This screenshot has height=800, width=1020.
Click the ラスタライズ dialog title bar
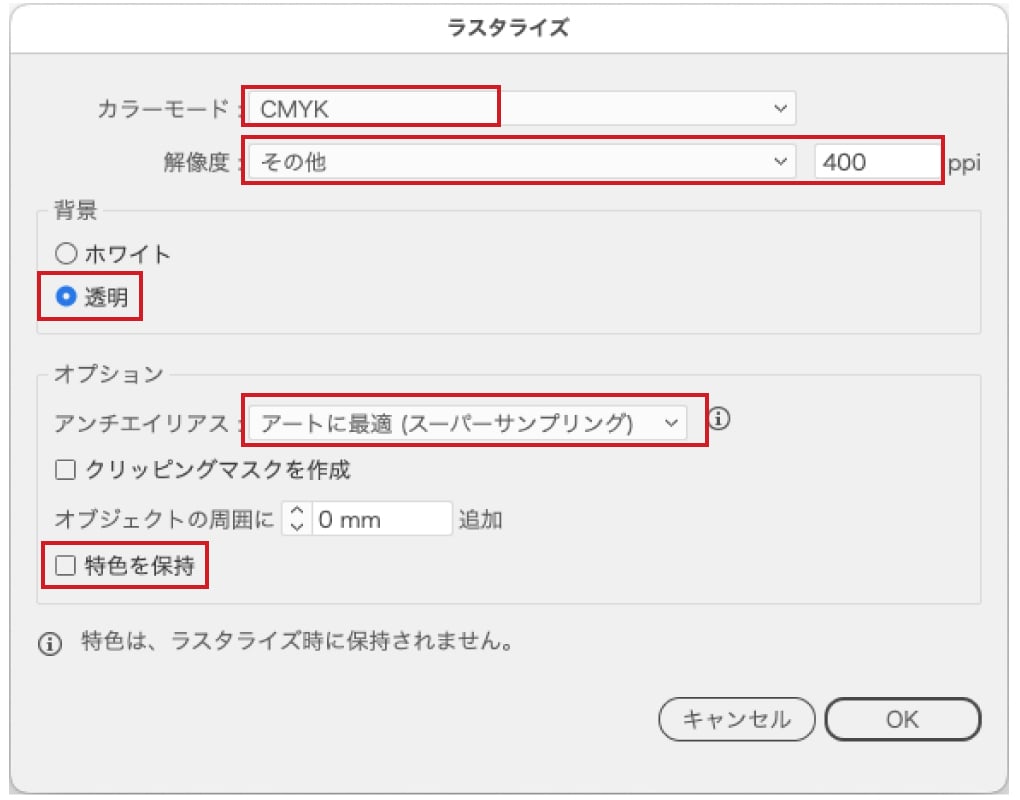(x=510, y=25)
